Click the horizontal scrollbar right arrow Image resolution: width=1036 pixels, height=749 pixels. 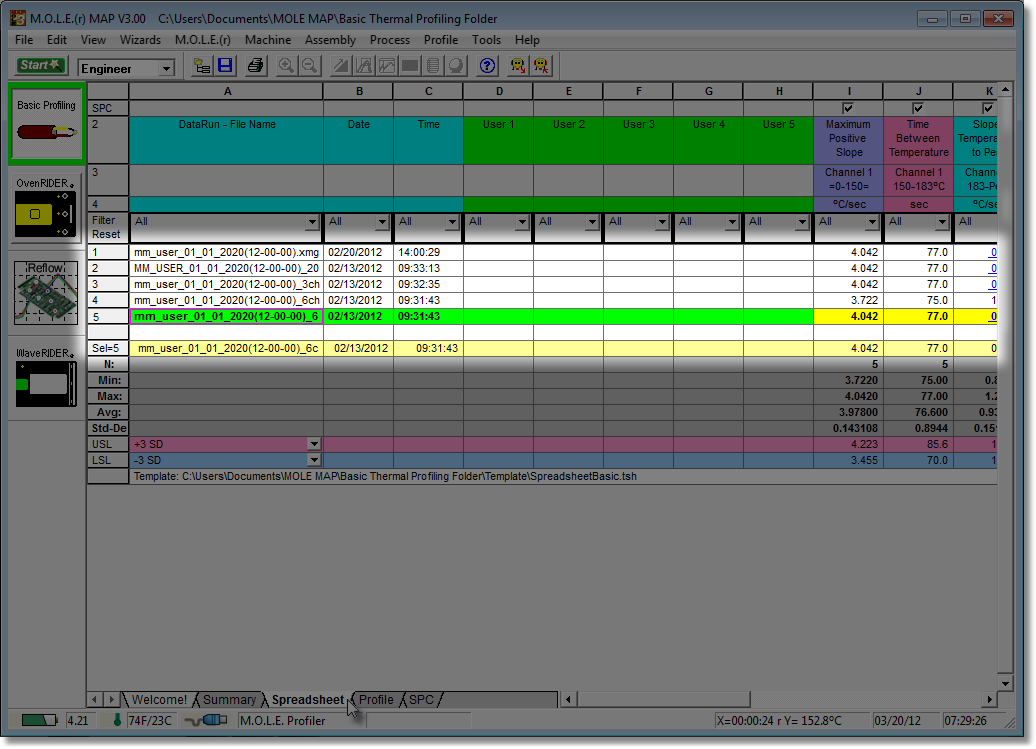coord(989,699)
